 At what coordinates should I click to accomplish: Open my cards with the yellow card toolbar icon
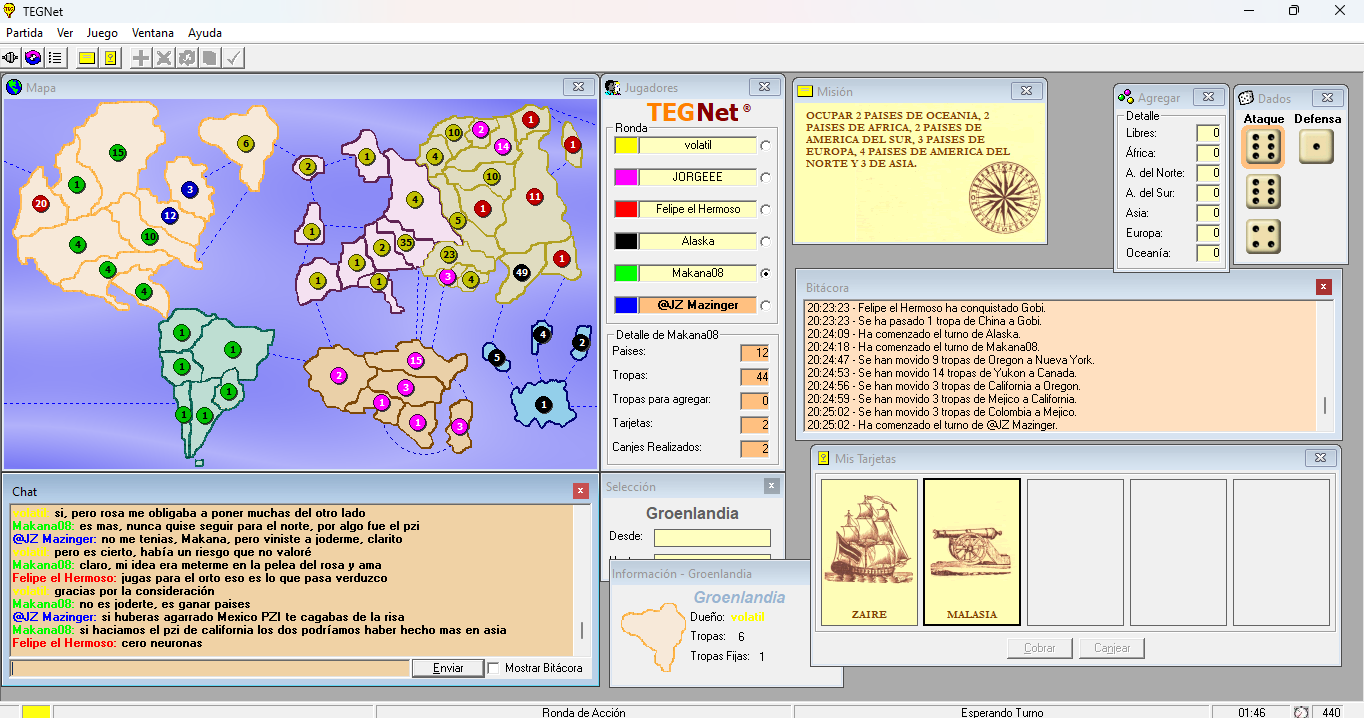[110, 58]
